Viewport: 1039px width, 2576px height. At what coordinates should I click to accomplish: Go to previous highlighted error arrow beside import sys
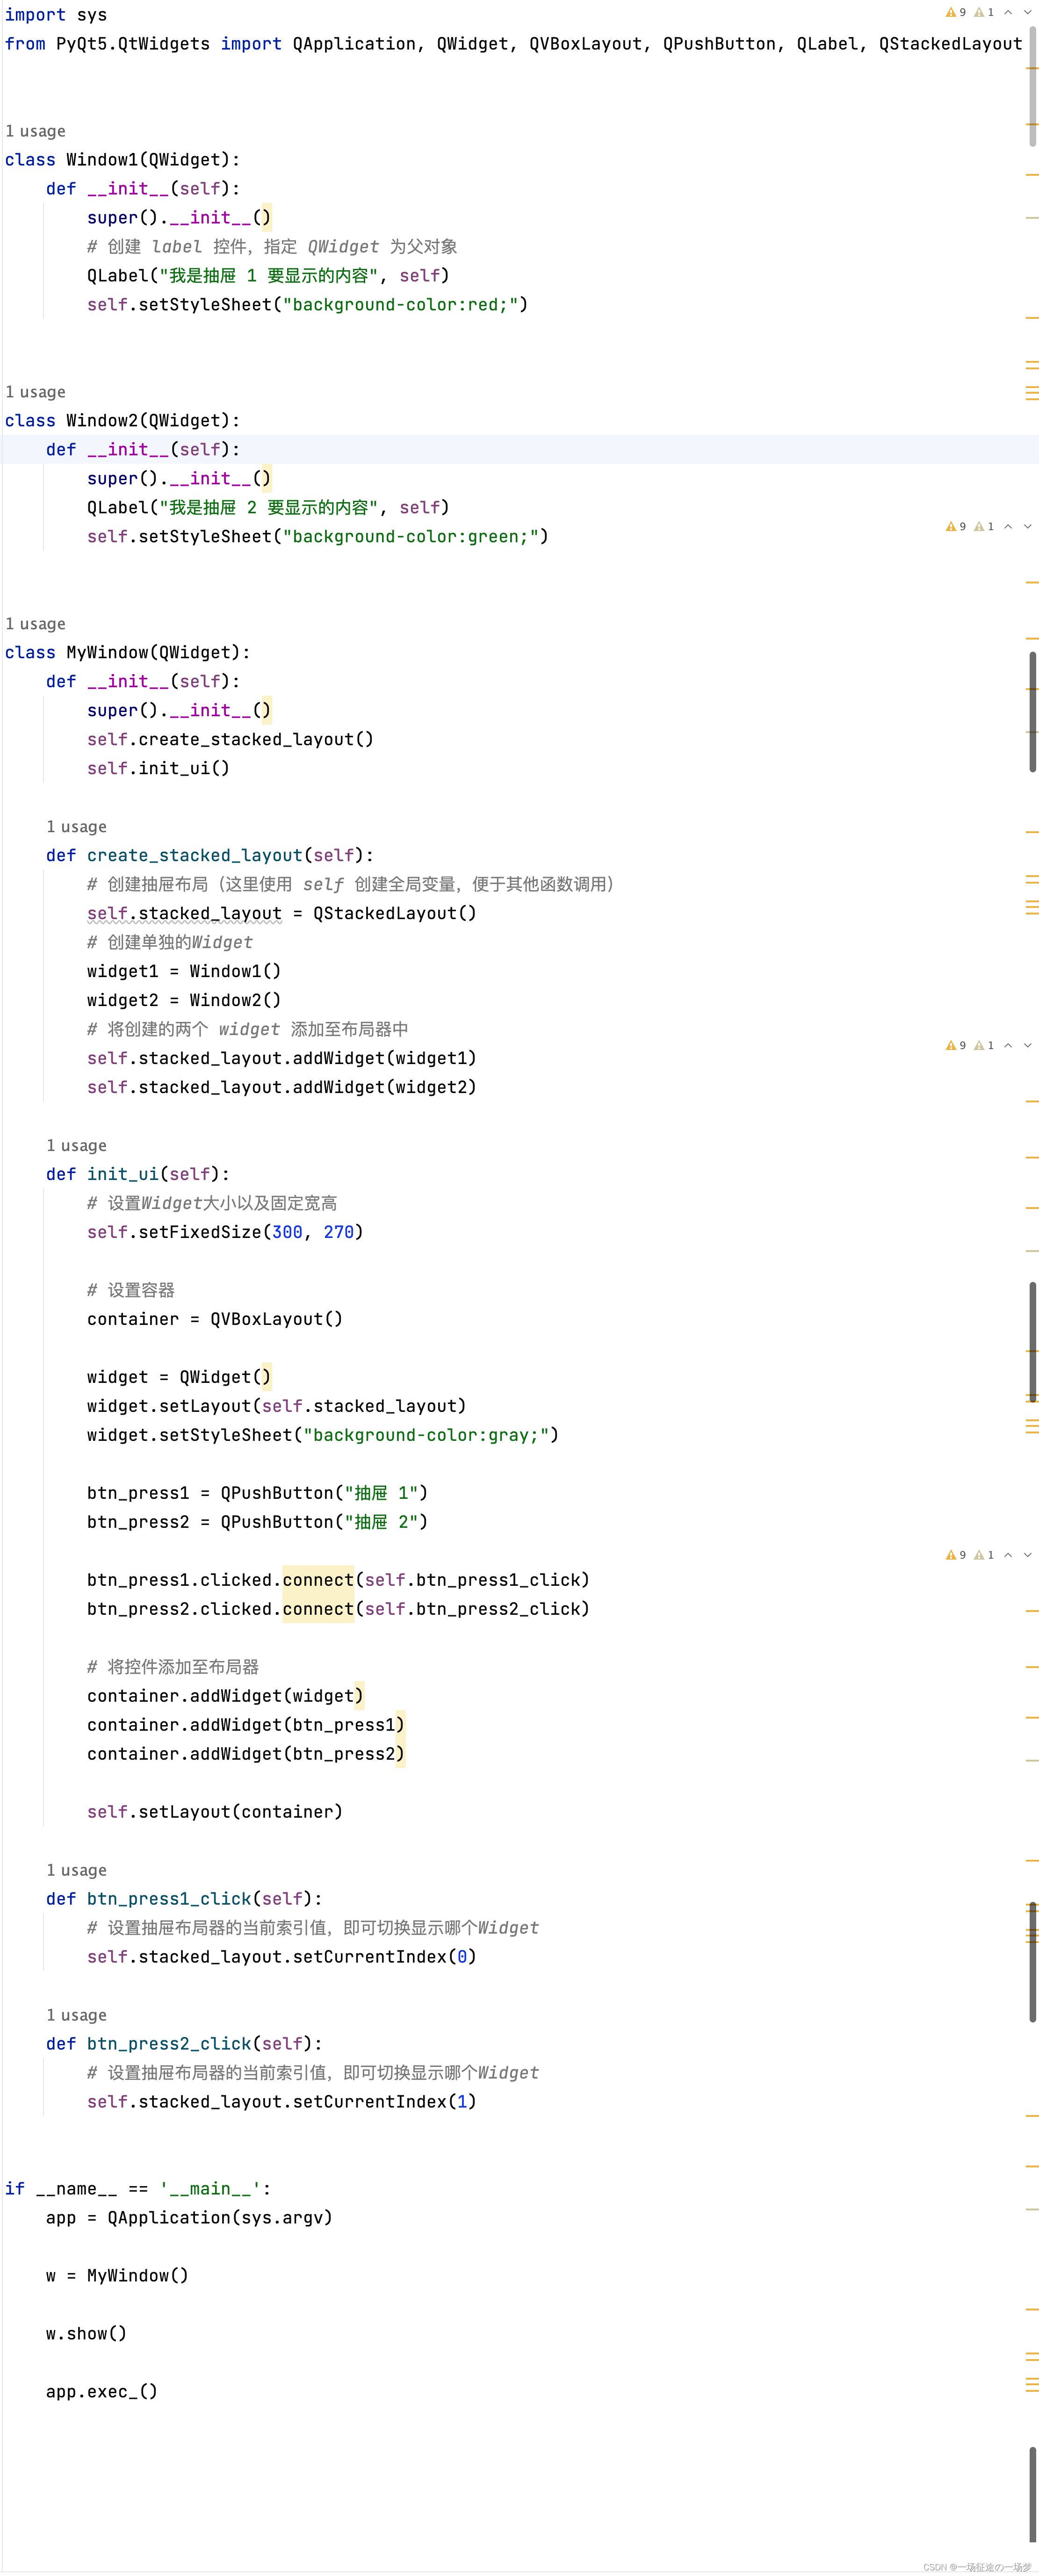[1008, 13]
